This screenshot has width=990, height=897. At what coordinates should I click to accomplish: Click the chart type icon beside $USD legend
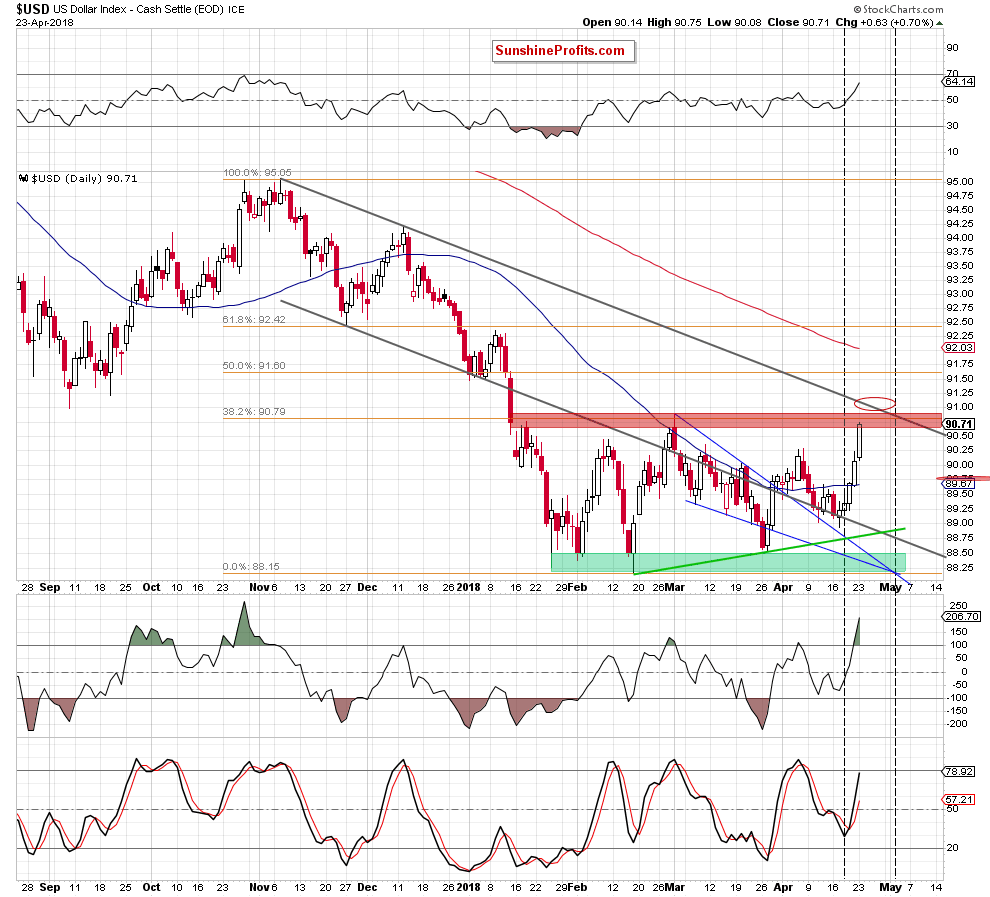tap(24, 179)
